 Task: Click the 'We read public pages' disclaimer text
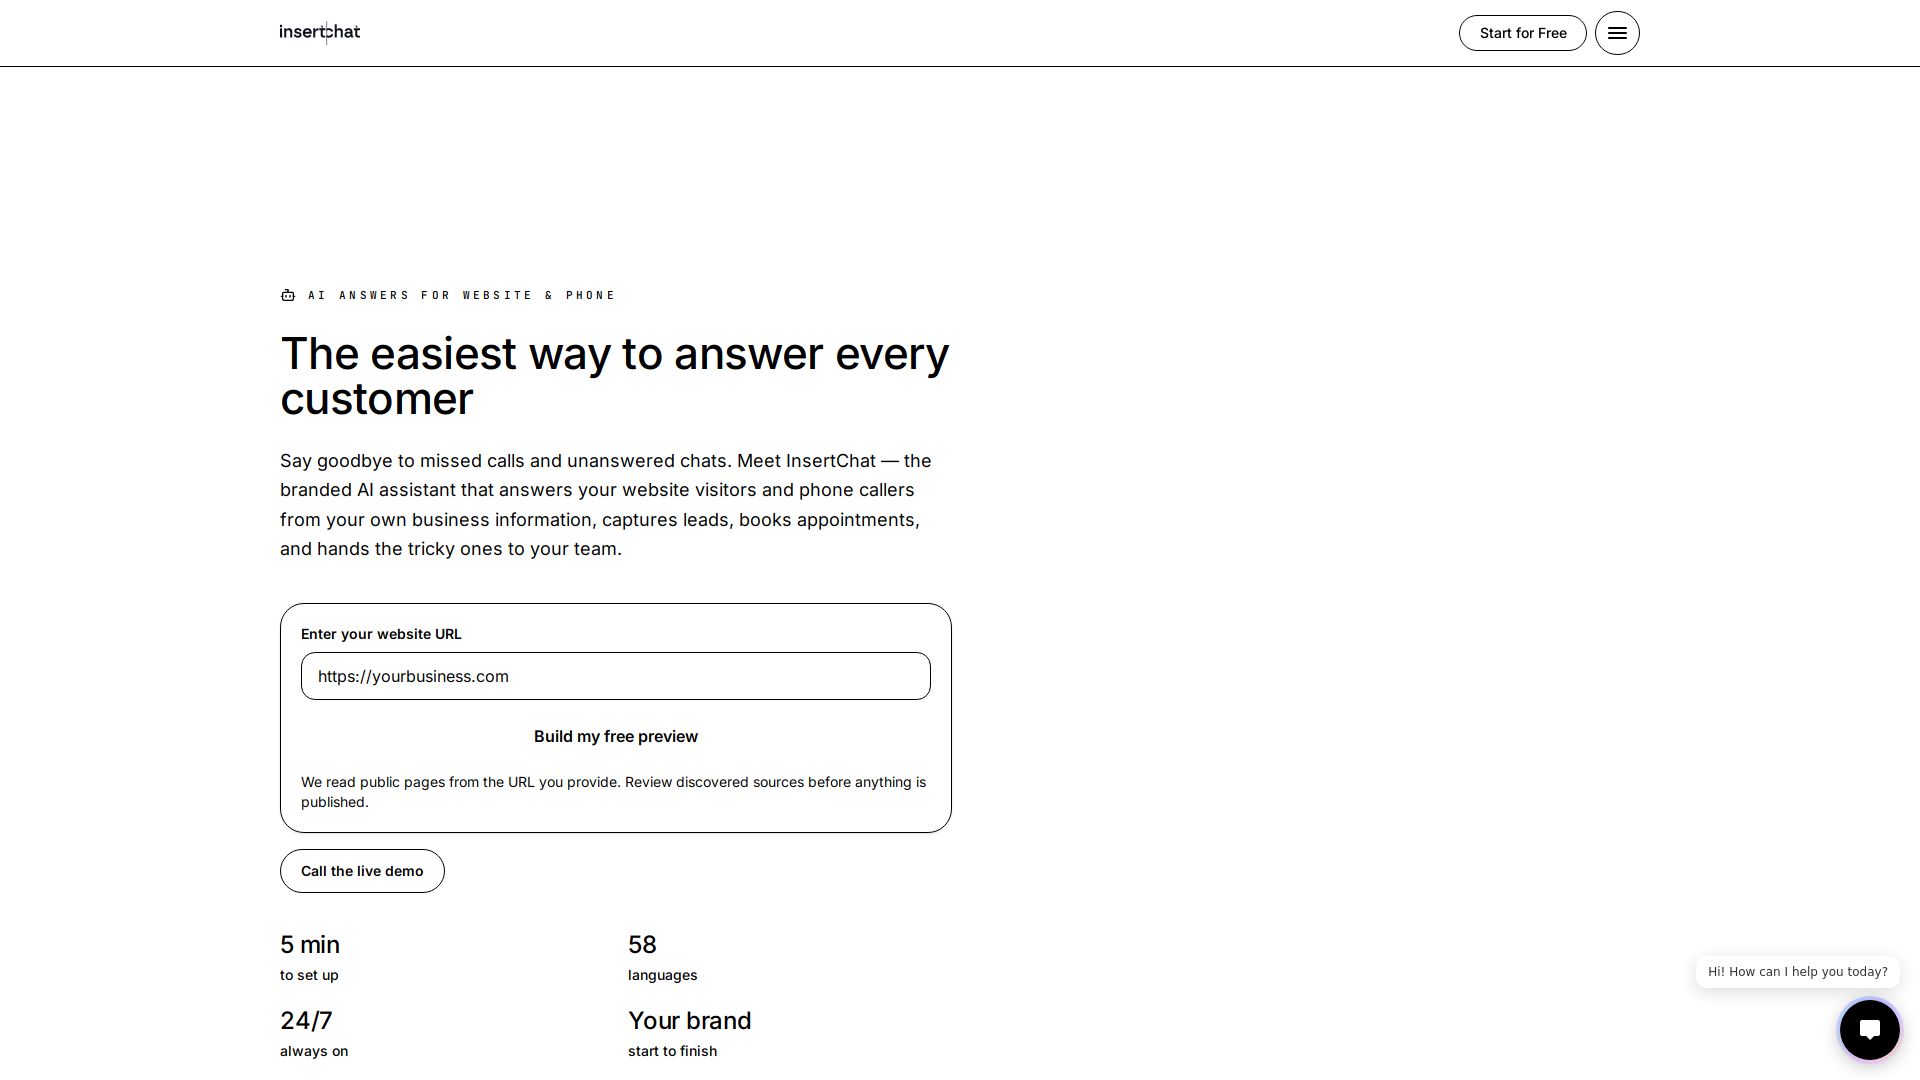614,792
